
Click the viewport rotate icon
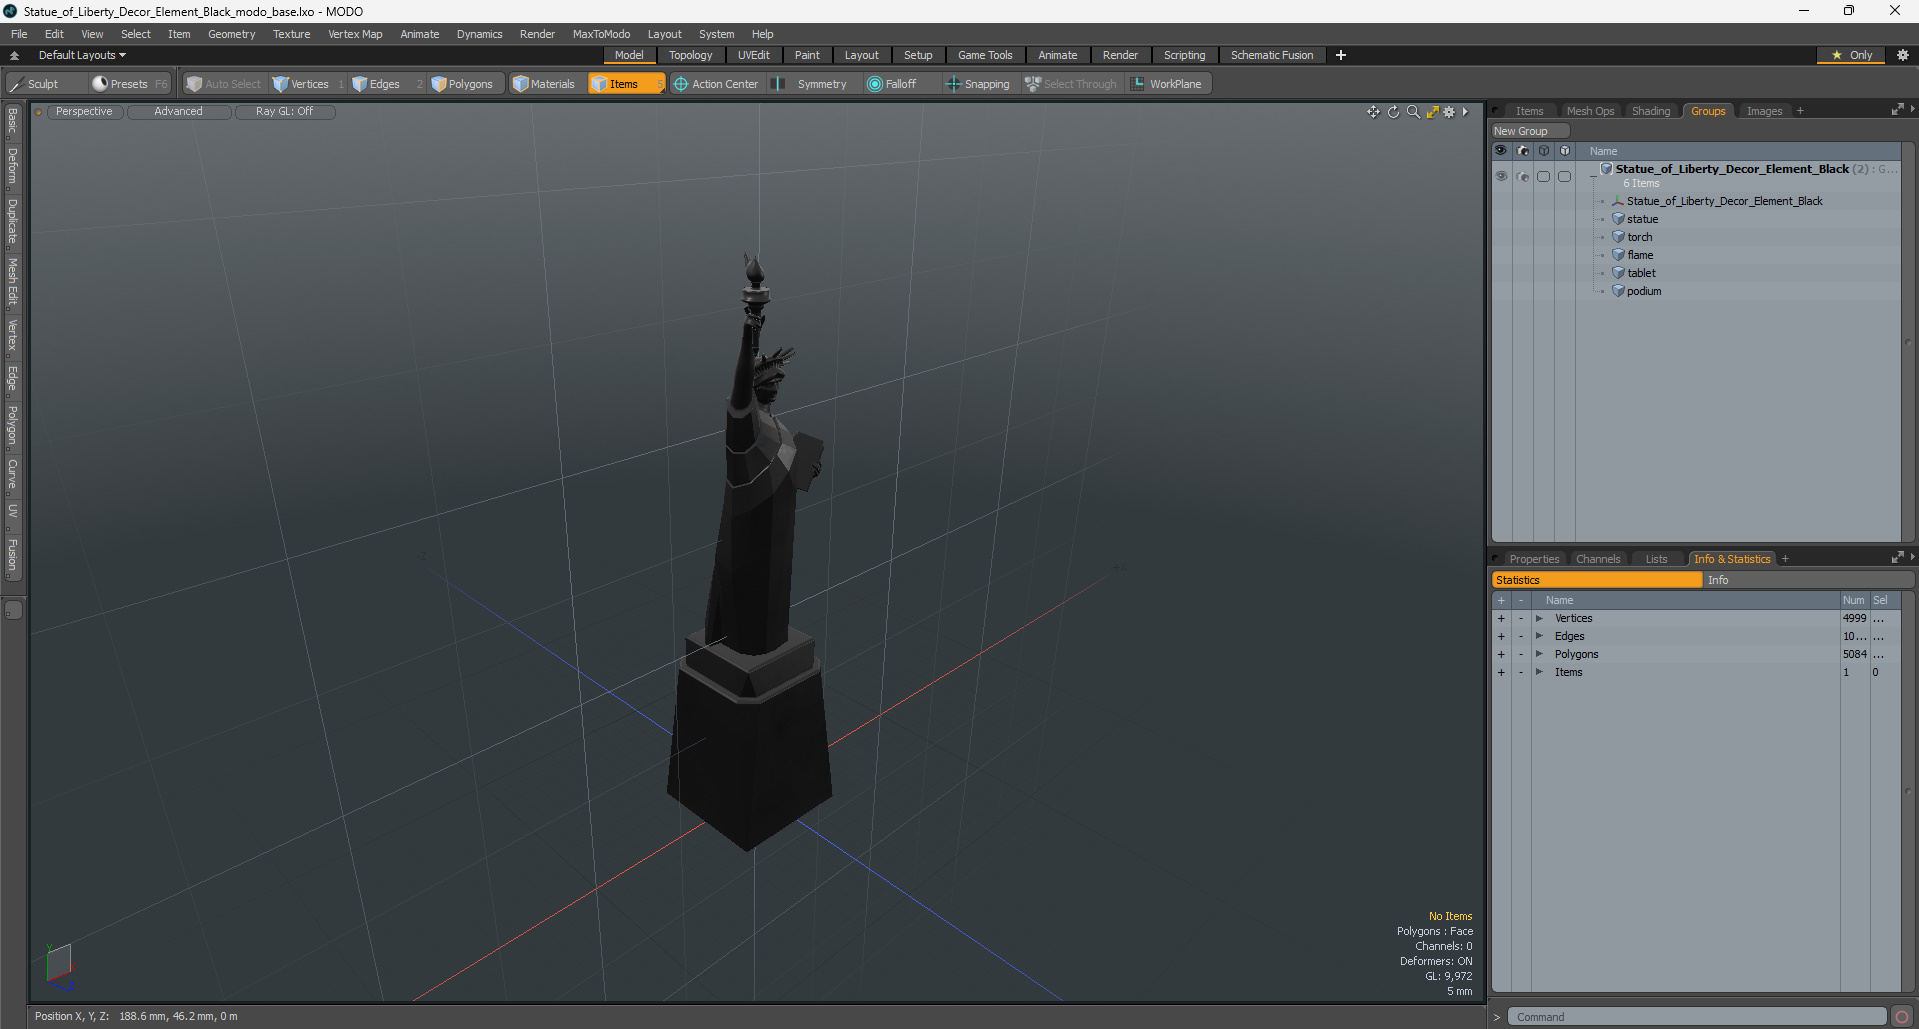tap(1393, 112)
